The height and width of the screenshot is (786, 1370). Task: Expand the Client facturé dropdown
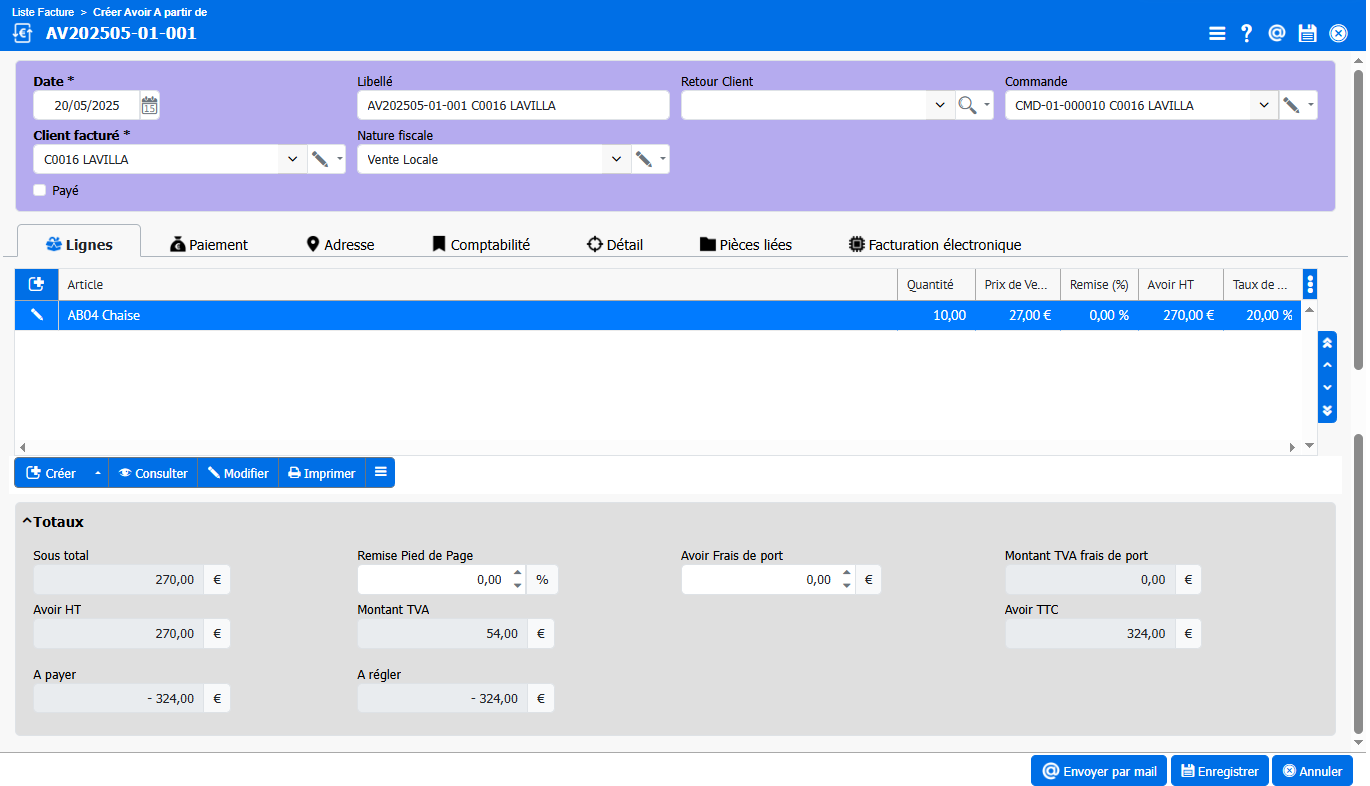[x=292, y=159]
